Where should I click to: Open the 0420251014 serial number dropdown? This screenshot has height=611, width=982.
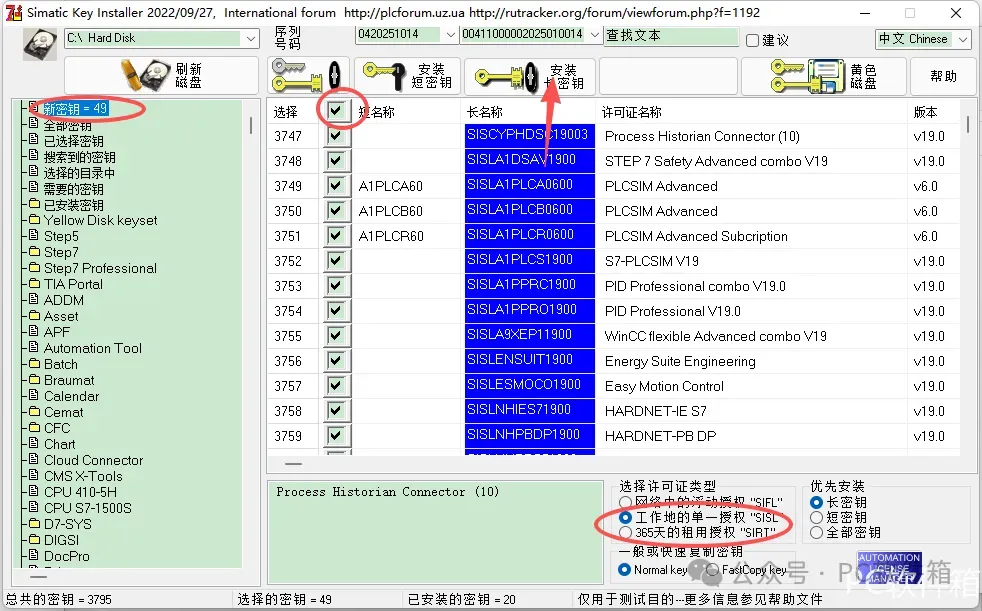450,35
